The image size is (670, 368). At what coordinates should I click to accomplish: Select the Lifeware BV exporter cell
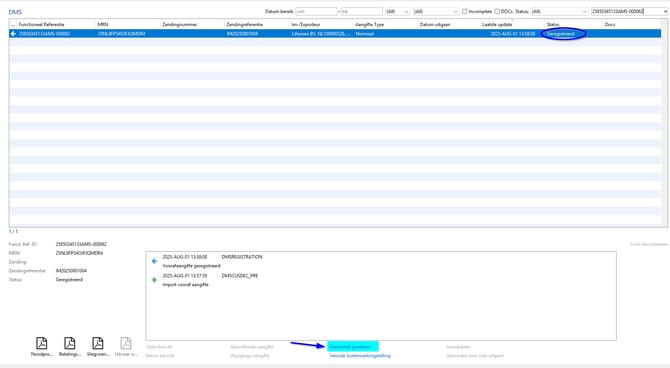click(x=320, y=33)
